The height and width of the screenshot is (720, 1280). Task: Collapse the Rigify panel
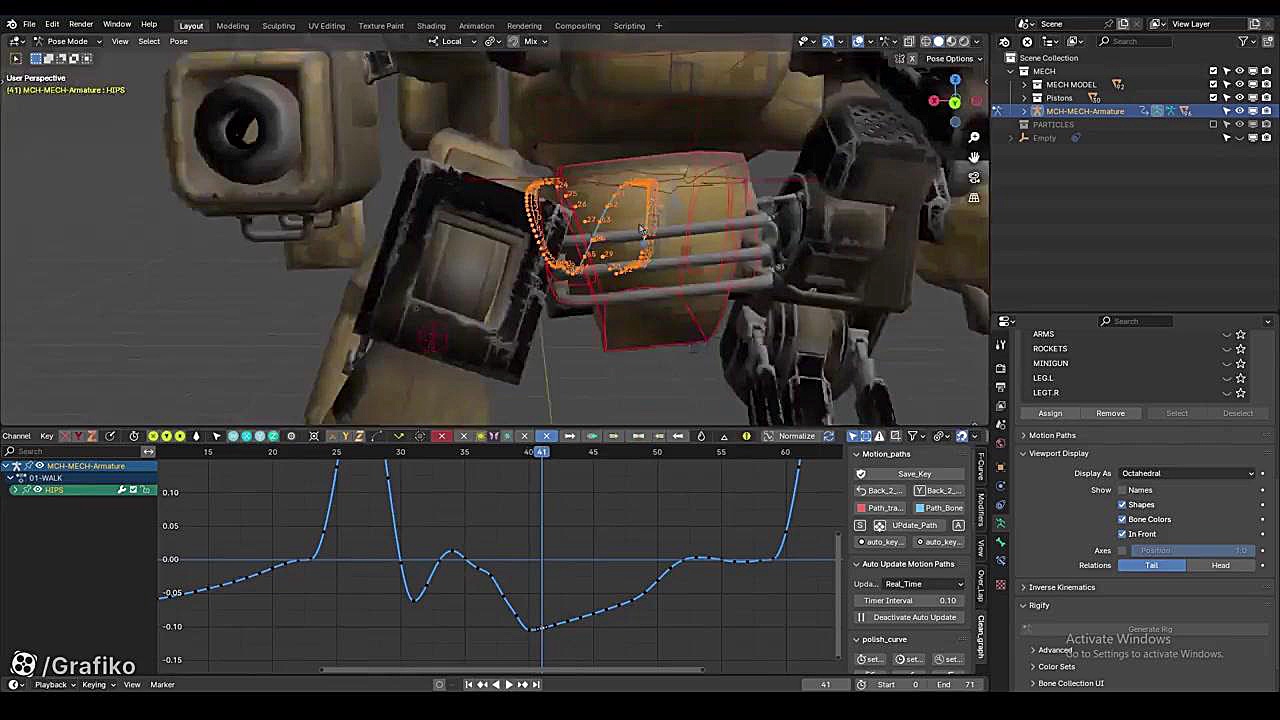pyautogui.click(x=1039, y=606)
